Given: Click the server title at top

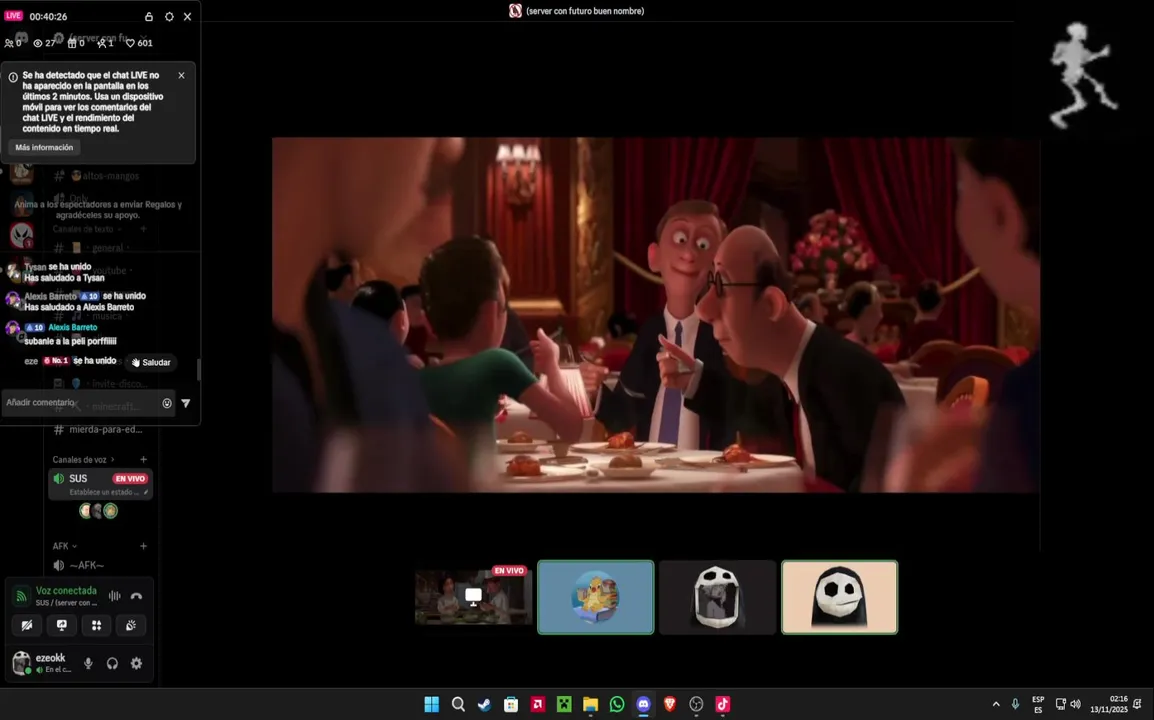Looking at the screenshot, I should 585,11.
